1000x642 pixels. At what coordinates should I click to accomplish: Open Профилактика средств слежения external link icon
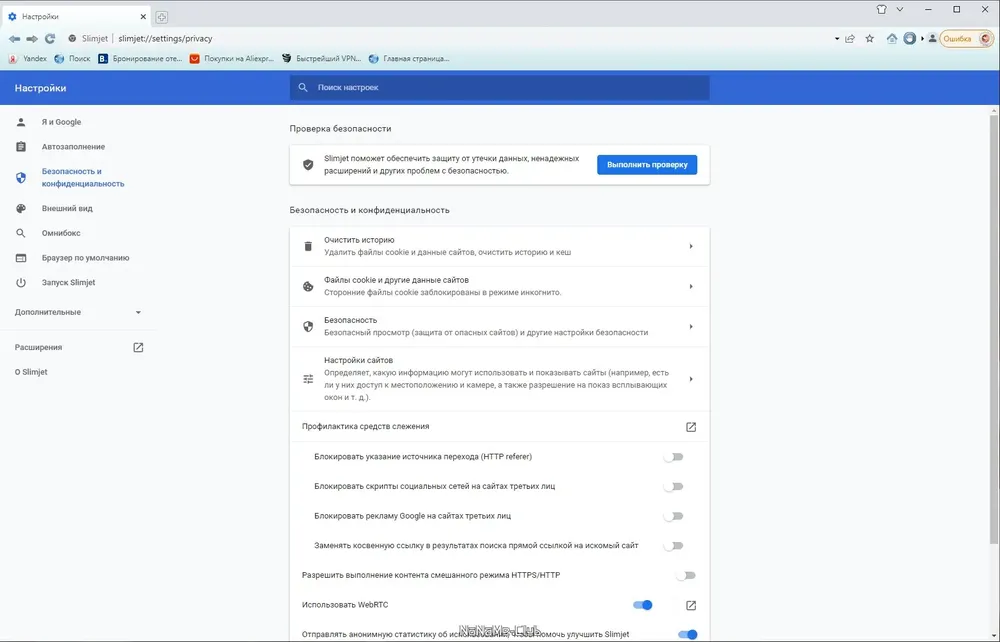[x=691, y=427]
